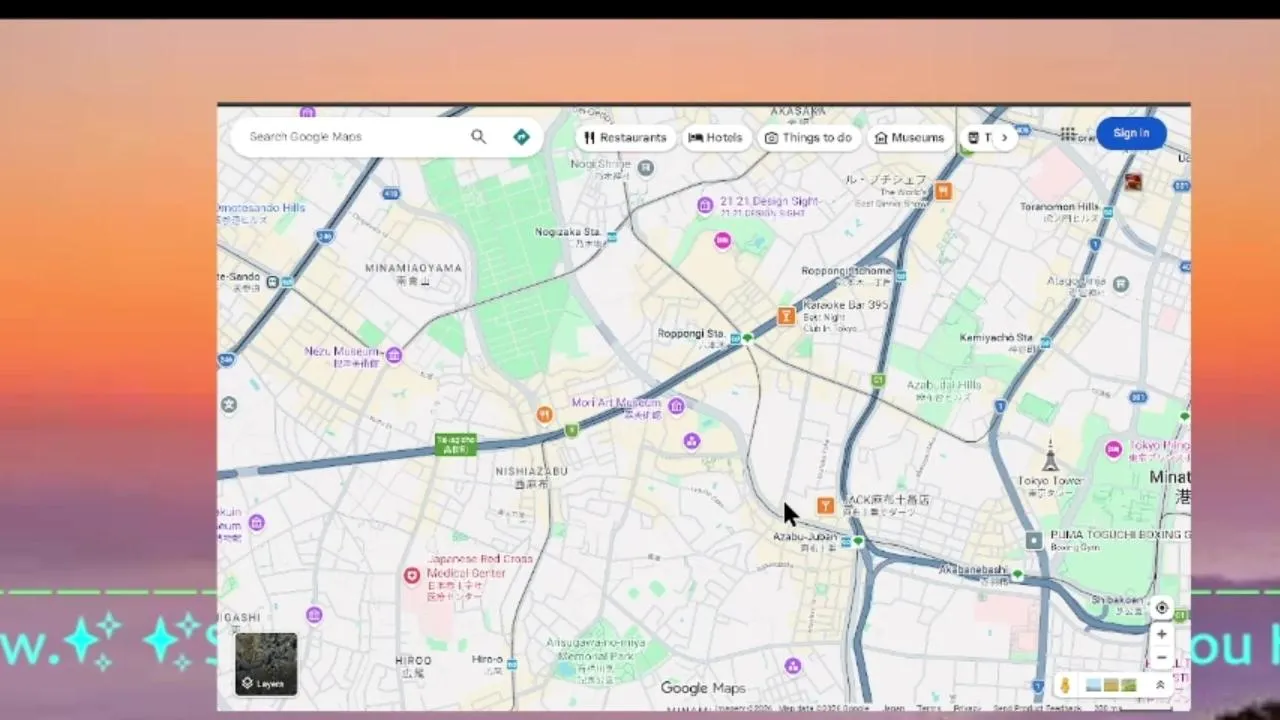Open the Layers map-type thumbnail
Image resolution: width=1280 pixels, height=720 pixels.
click(x=266, y=664)
